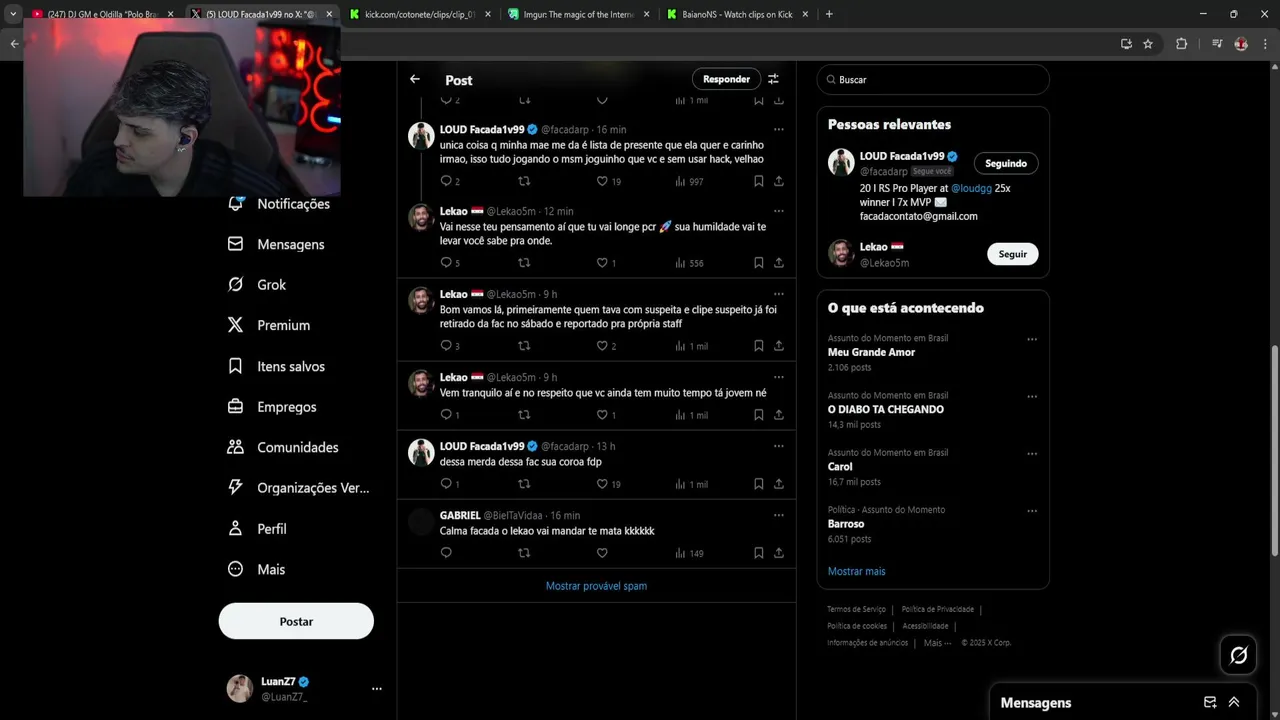1280x720 pixels.
Task: Like Lekao's 'Bom vamos lá' post
Action: (602, 346)
